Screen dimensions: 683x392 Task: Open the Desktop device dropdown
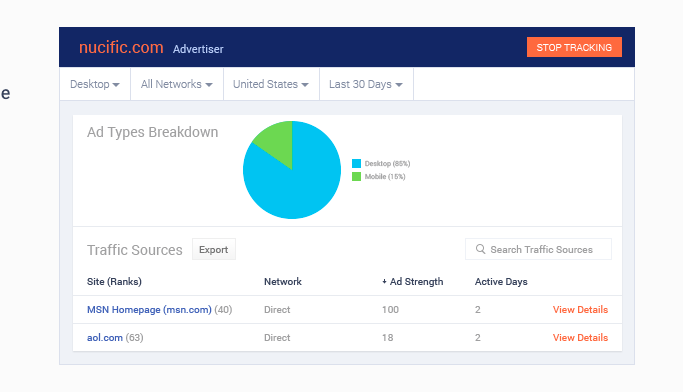pyautogui.click(x=95, y=84)
